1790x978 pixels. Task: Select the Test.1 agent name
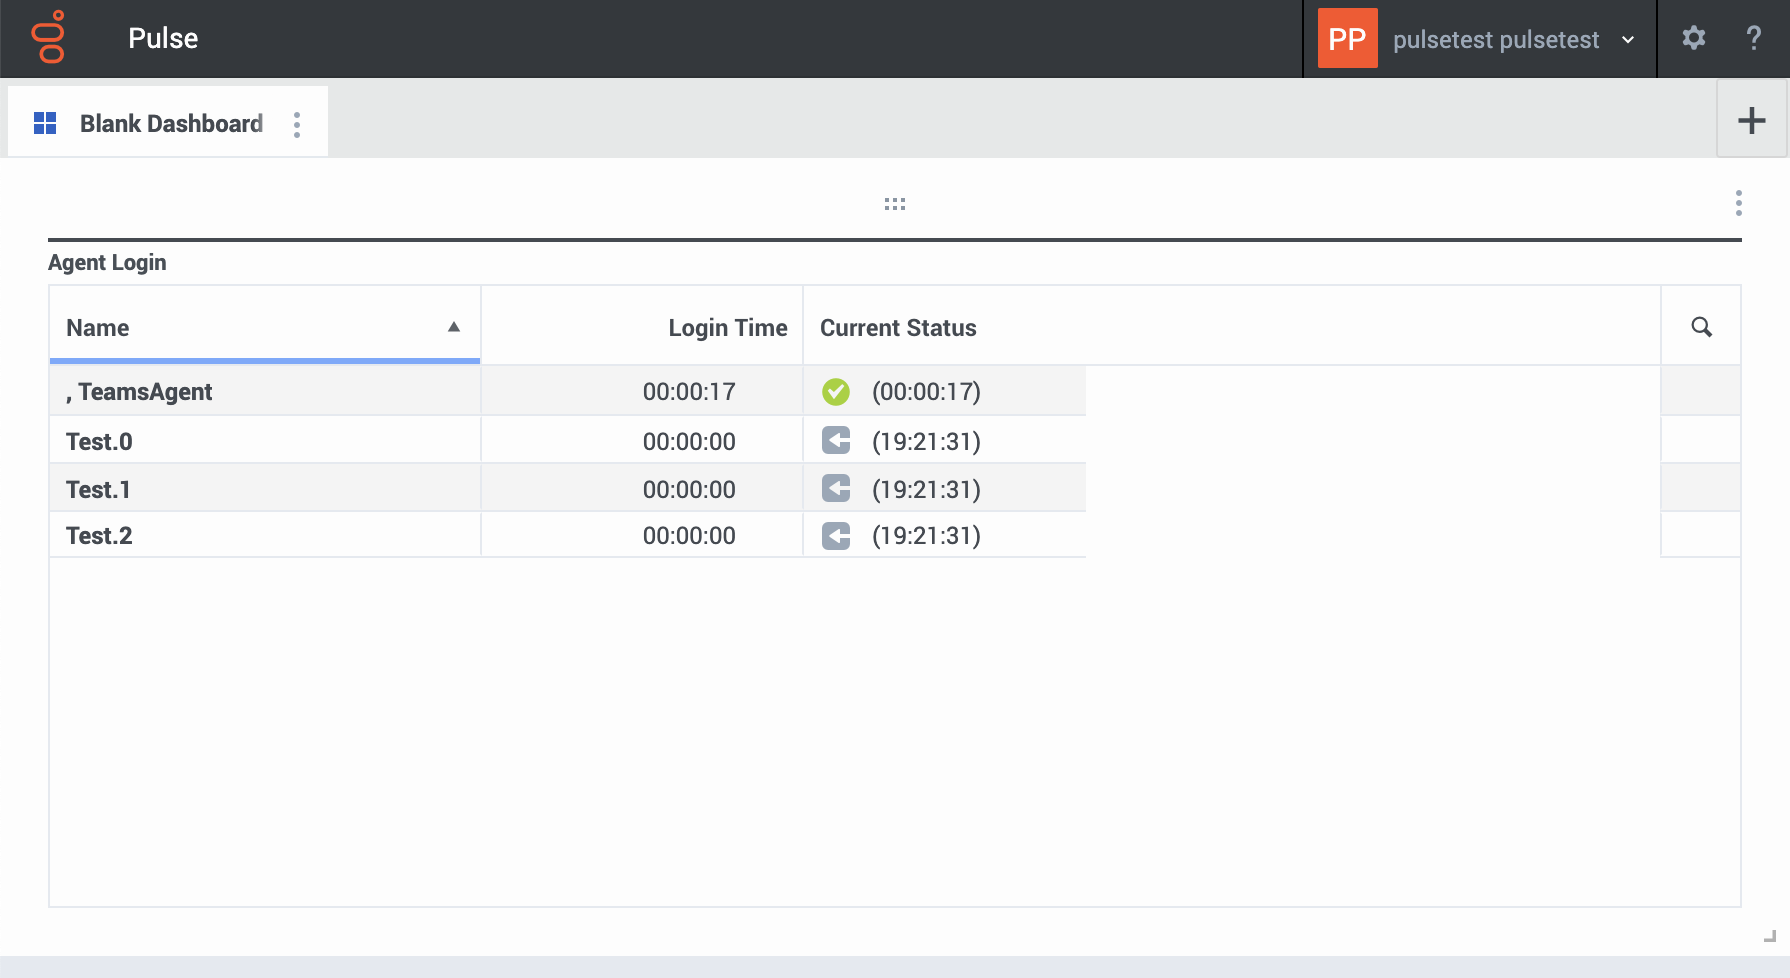(x=98, y=490)
